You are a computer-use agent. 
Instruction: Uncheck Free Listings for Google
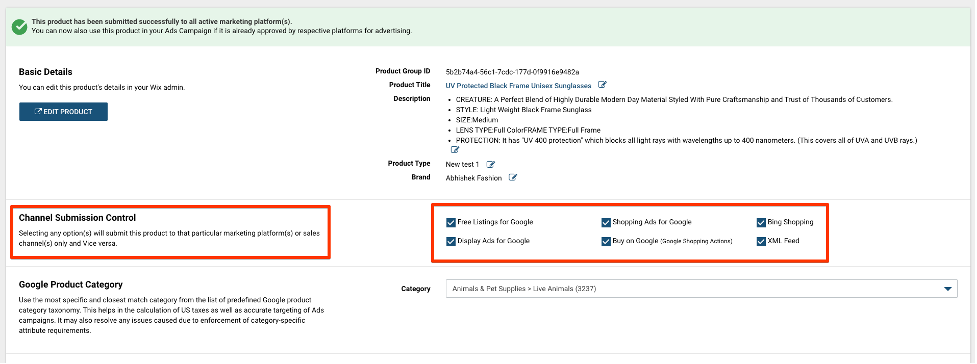click(x=450, y=222)
